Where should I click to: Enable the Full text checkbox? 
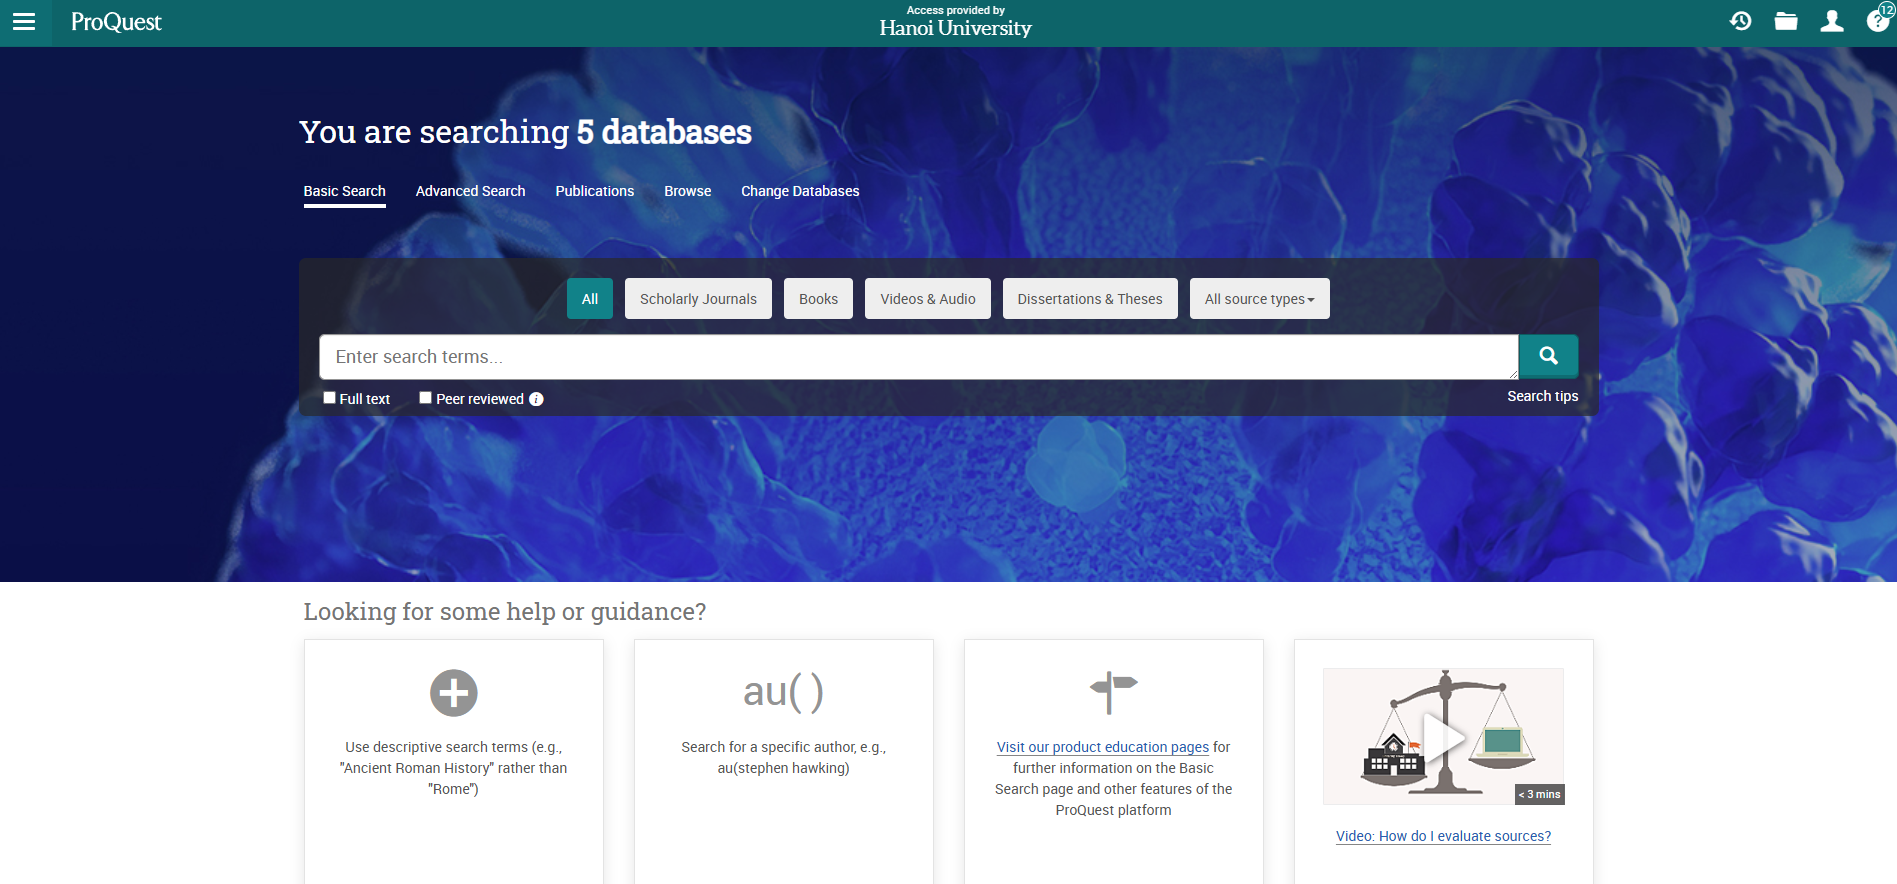(329, 398)
